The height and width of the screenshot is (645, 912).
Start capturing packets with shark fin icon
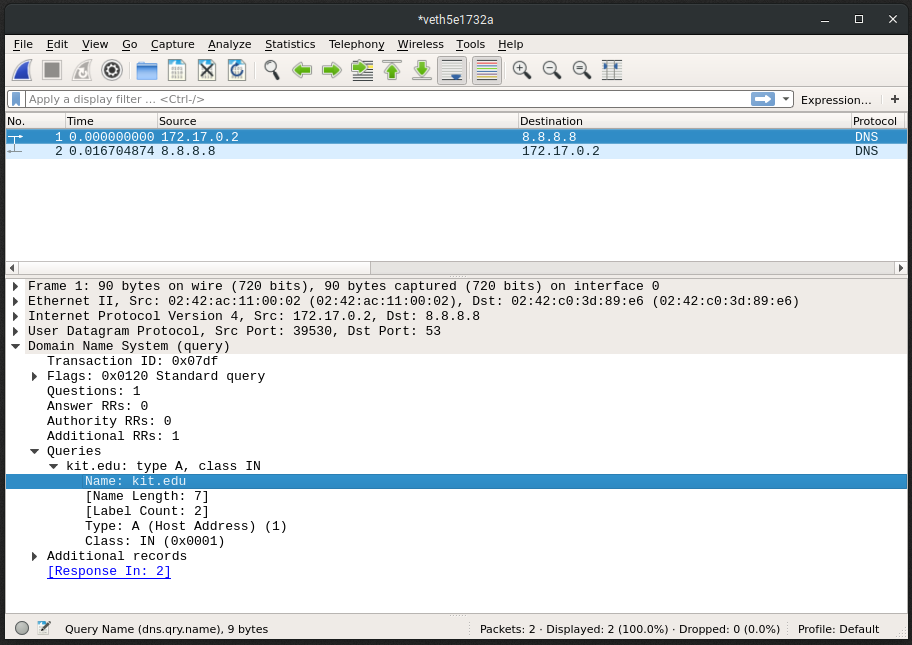(x=22, y=70)
